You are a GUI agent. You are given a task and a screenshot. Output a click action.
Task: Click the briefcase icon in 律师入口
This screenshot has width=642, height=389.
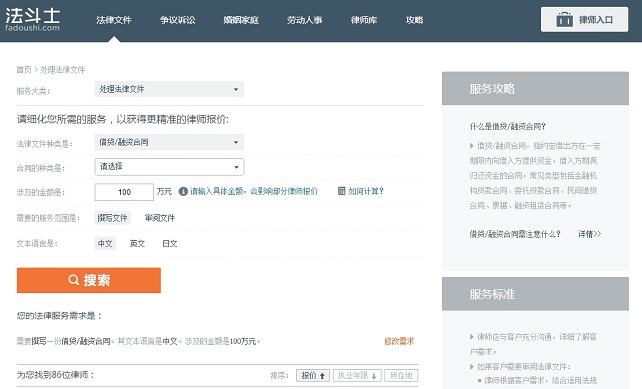tap(564, 19)
